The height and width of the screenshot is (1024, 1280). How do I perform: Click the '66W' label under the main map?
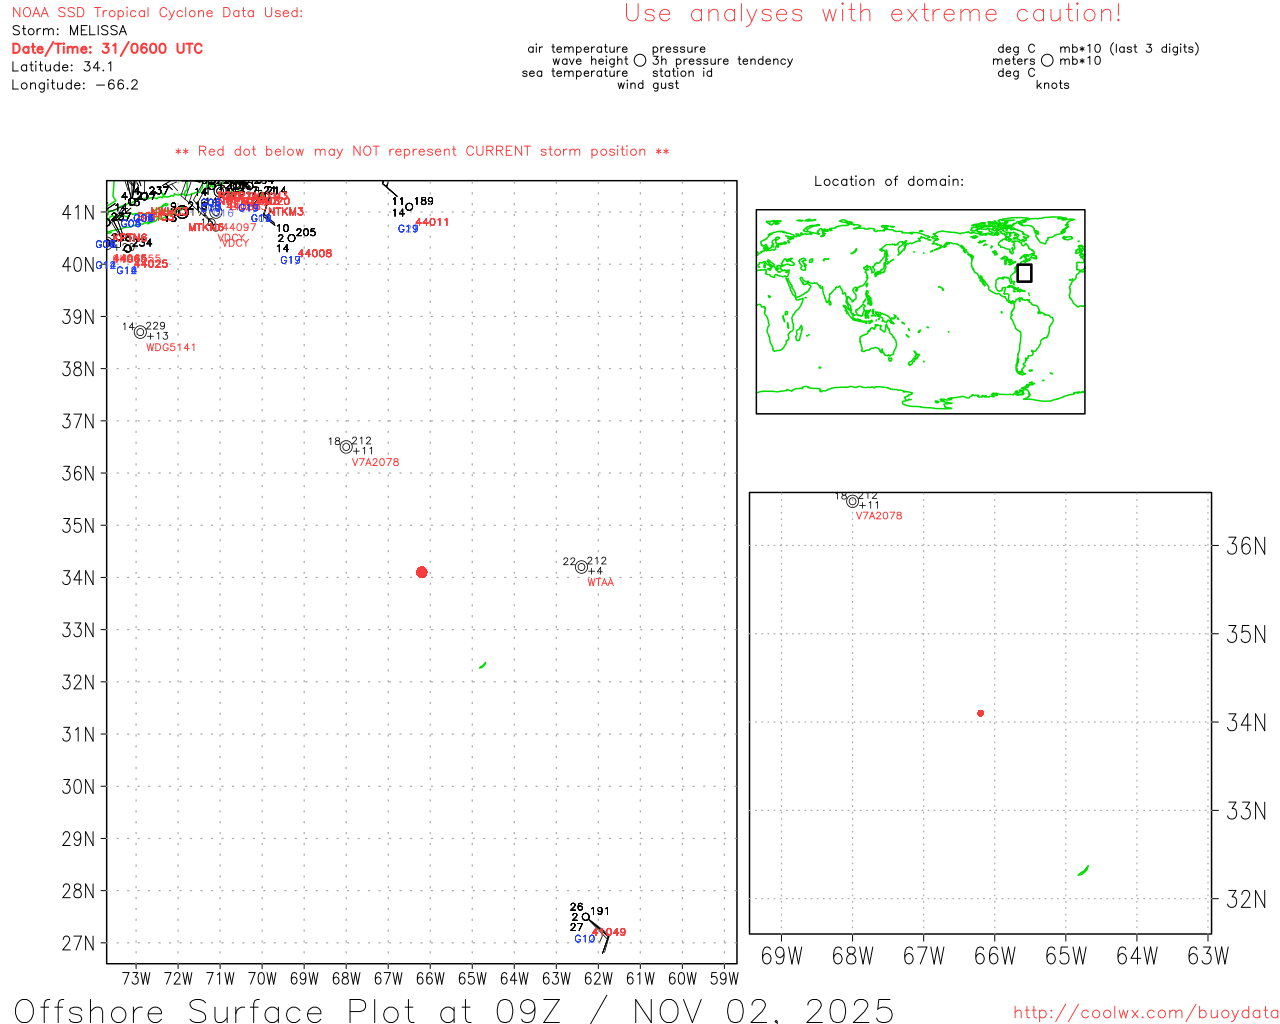(x=430, y=978)
